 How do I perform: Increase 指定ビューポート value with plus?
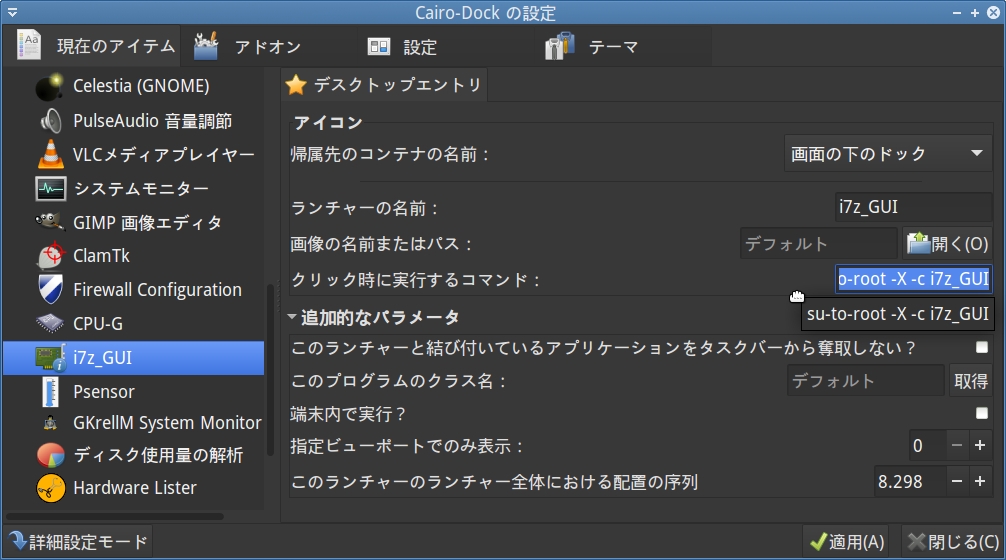[980, 445]
